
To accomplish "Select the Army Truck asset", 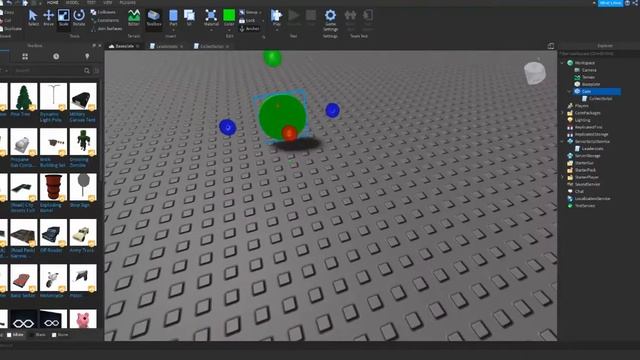I will (83, 236).
